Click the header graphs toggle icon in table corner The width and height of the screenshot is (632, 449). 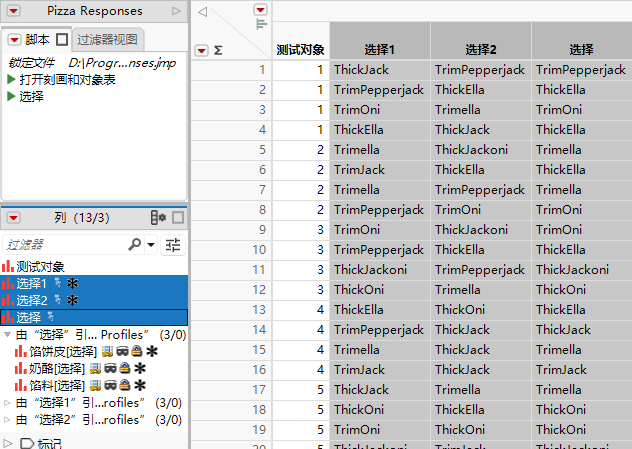(261, 25)
